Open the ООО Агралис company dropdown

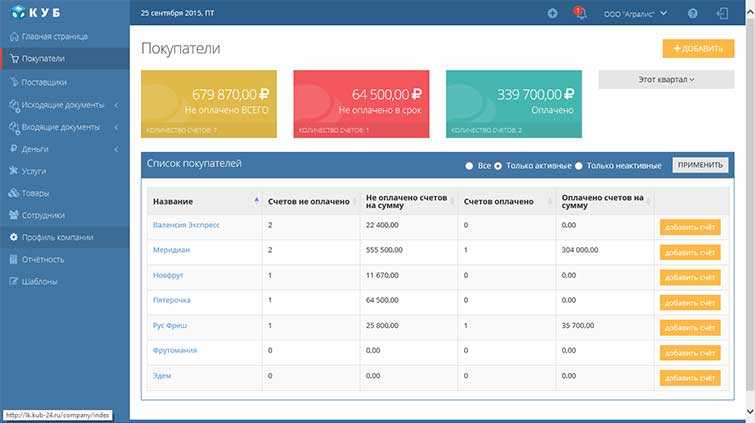tap(635, 13)
